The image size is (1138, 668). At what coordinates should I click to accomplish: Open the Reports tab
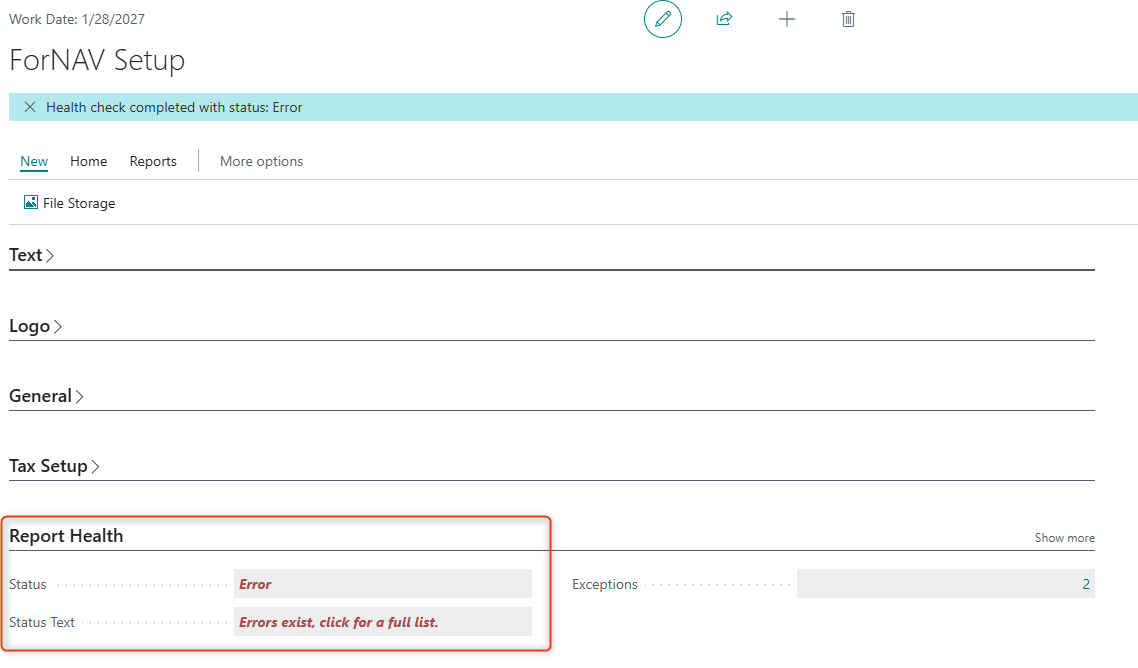153,161
